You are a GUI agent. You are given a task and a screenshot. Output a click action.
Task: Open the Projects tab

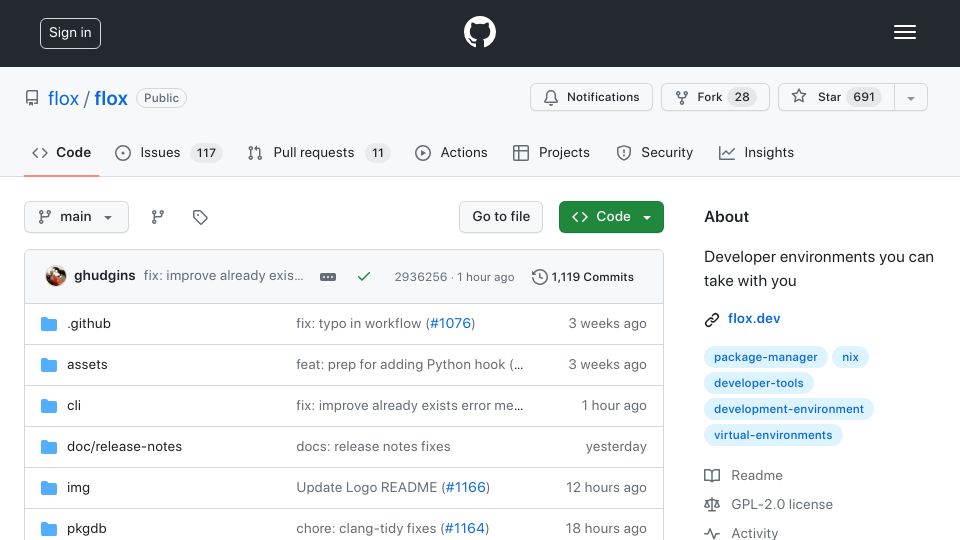[551, 152]
